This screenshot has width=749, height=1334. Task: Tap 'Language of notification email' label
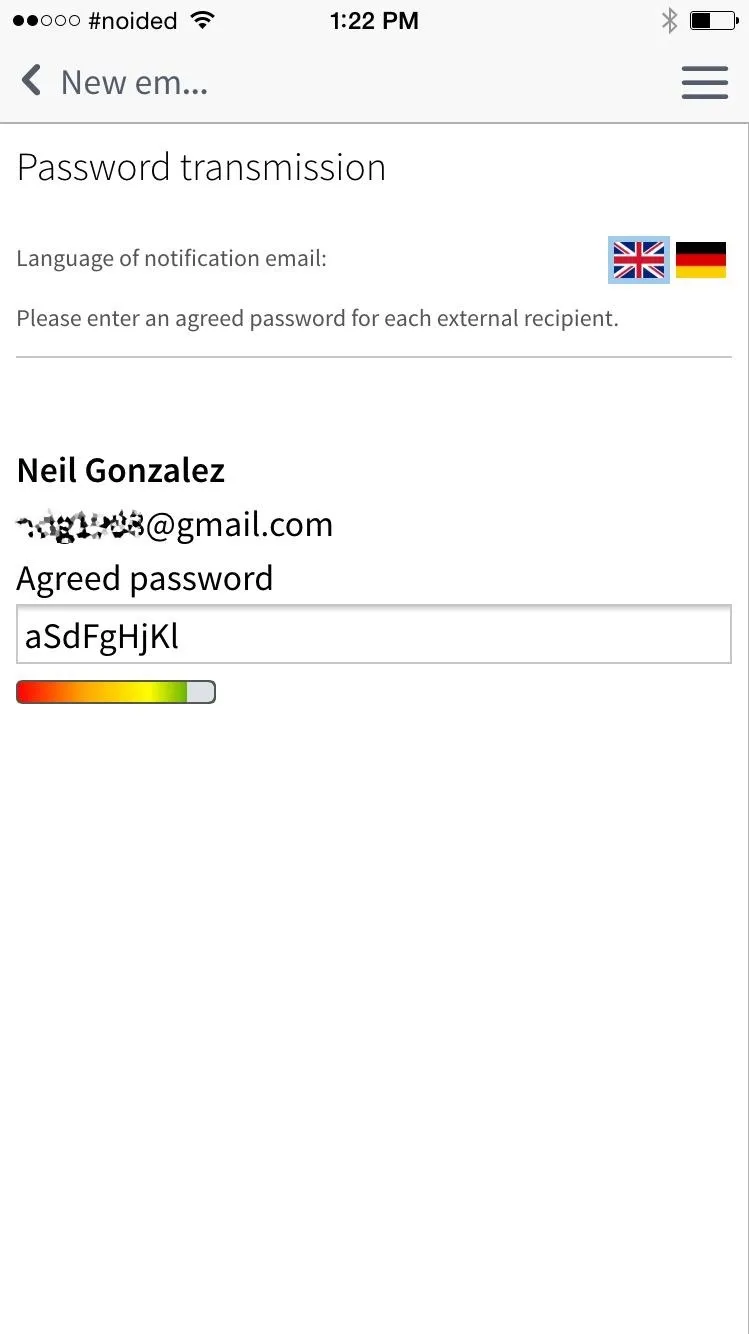tap(172, 258)
